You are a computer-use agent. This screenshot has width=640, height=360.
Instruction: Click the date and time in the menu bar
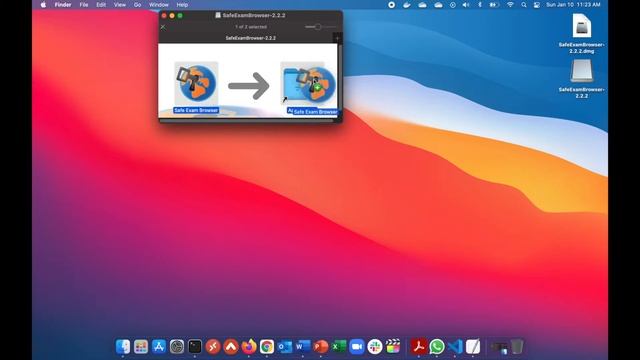tap(573, 5)
